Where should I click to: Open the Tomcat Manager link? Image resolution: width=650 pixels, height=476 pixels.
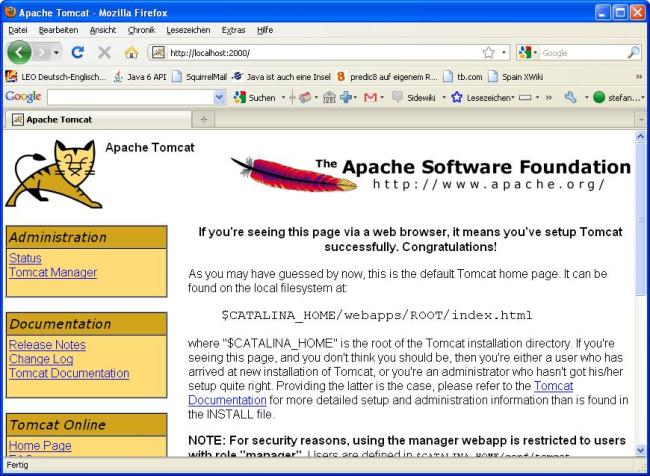[53, 272]
